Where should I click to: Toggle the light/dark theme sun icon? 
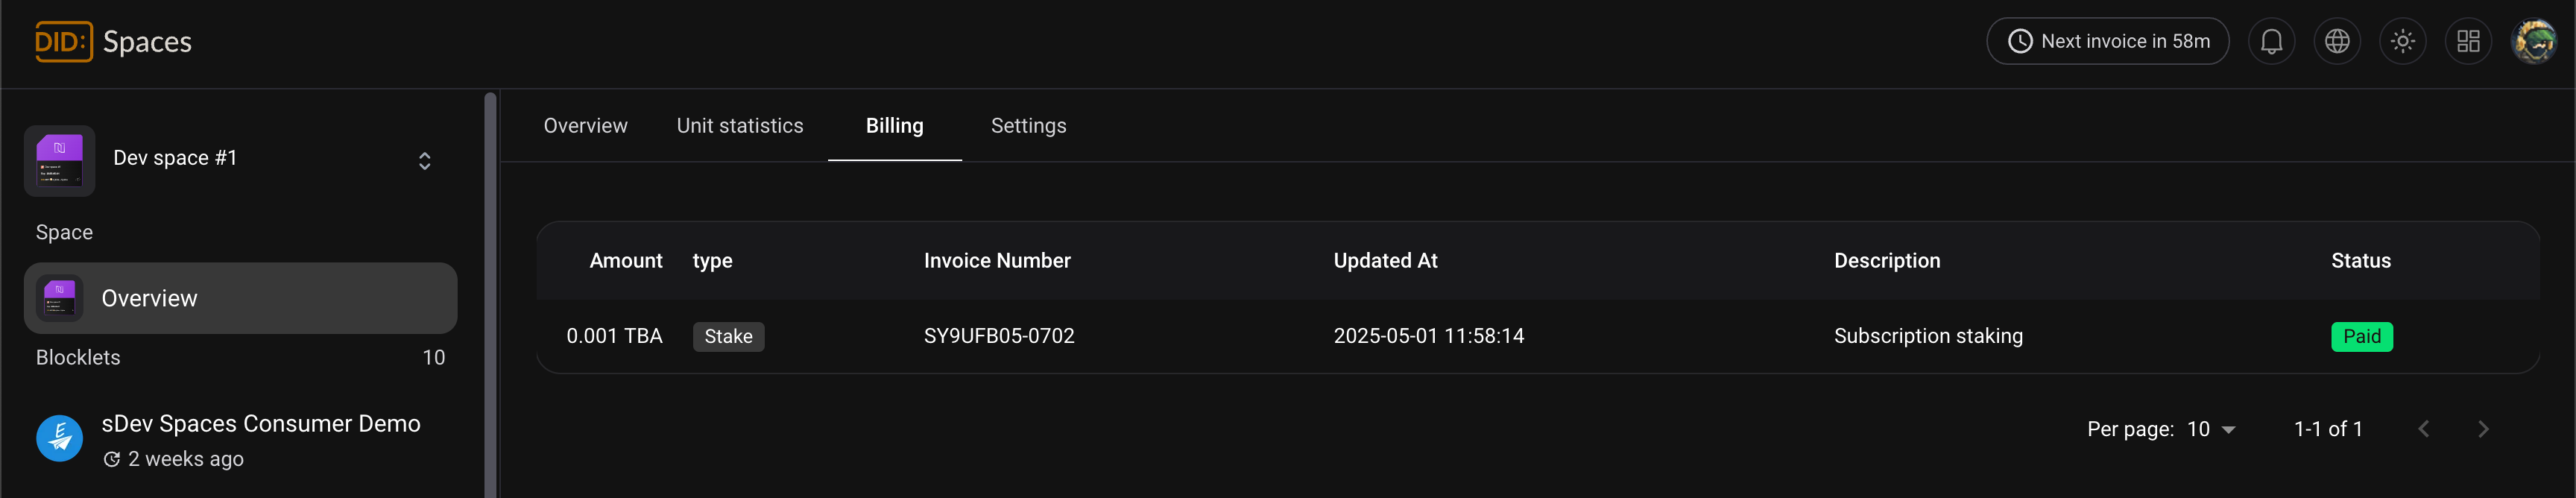(2402, 42)
